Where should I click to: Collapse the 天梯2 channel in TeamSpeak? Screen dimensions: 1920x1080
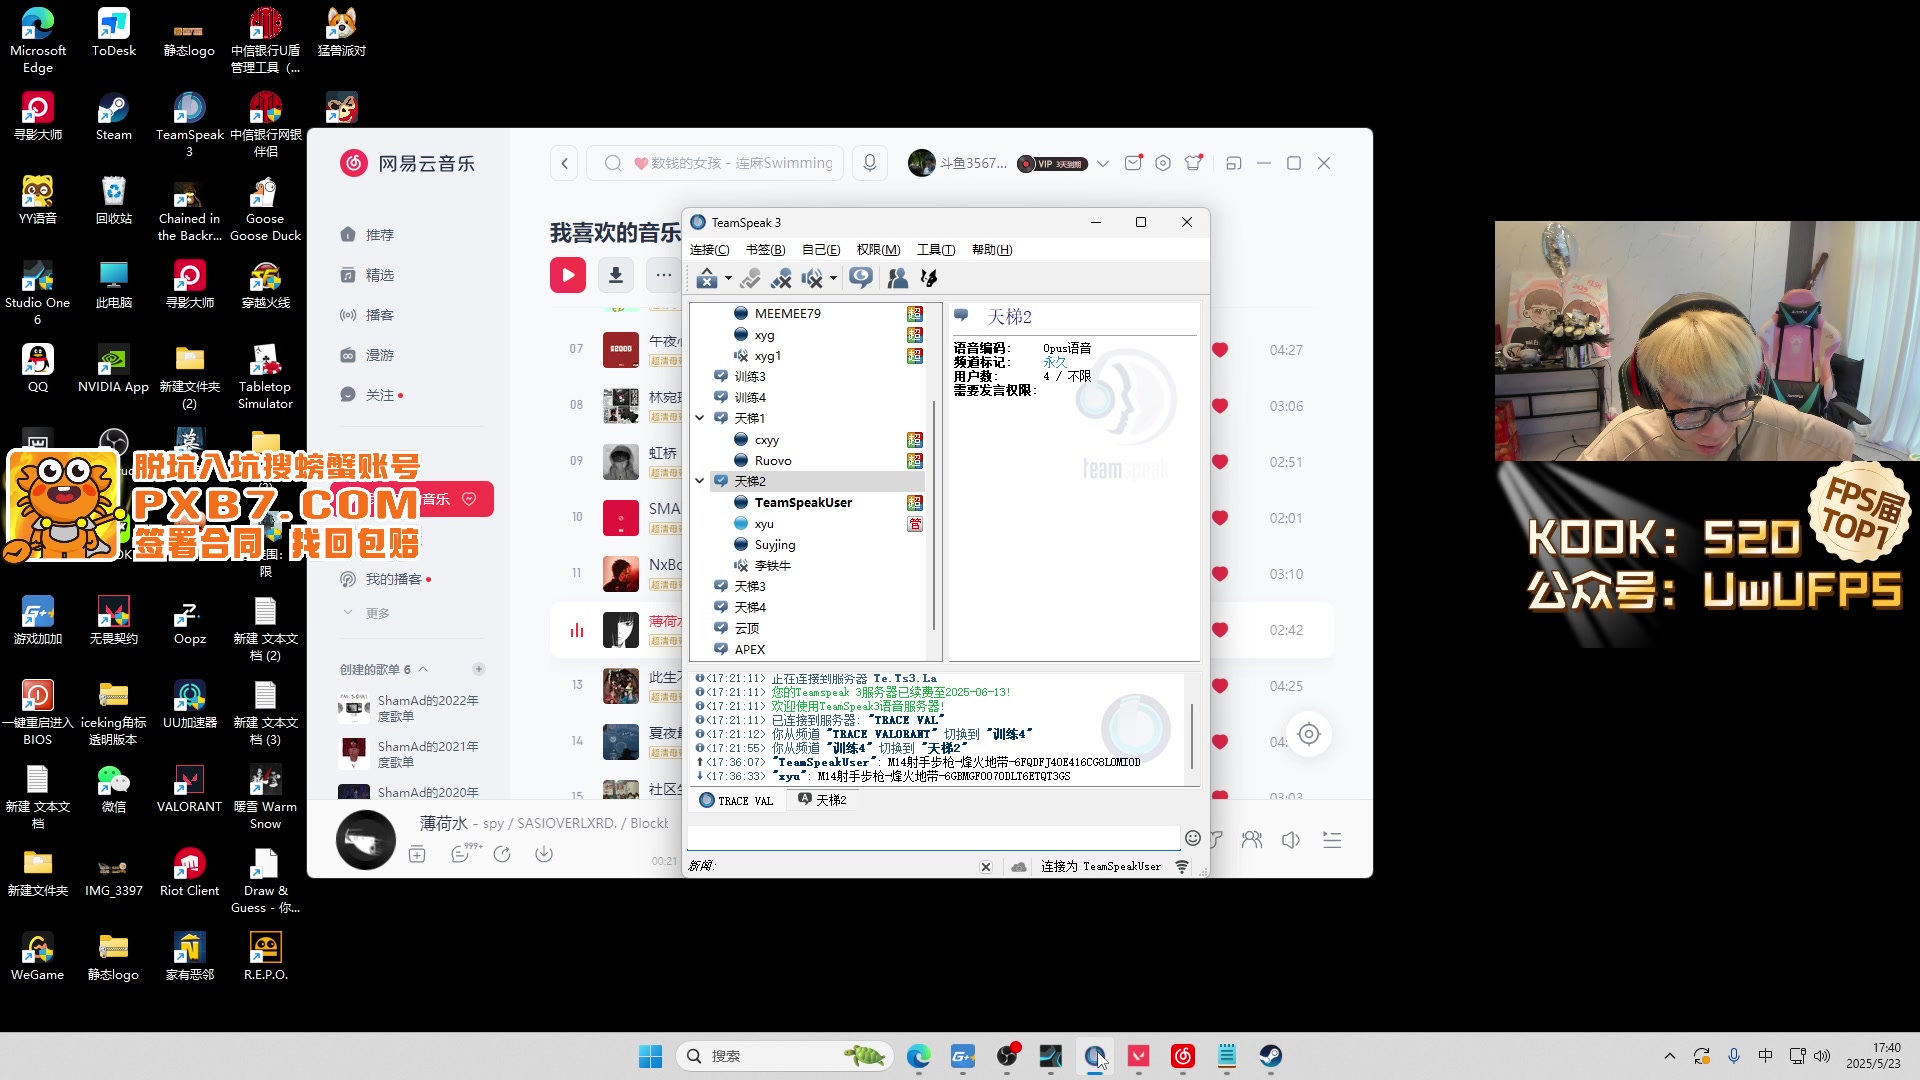(700, 481)
